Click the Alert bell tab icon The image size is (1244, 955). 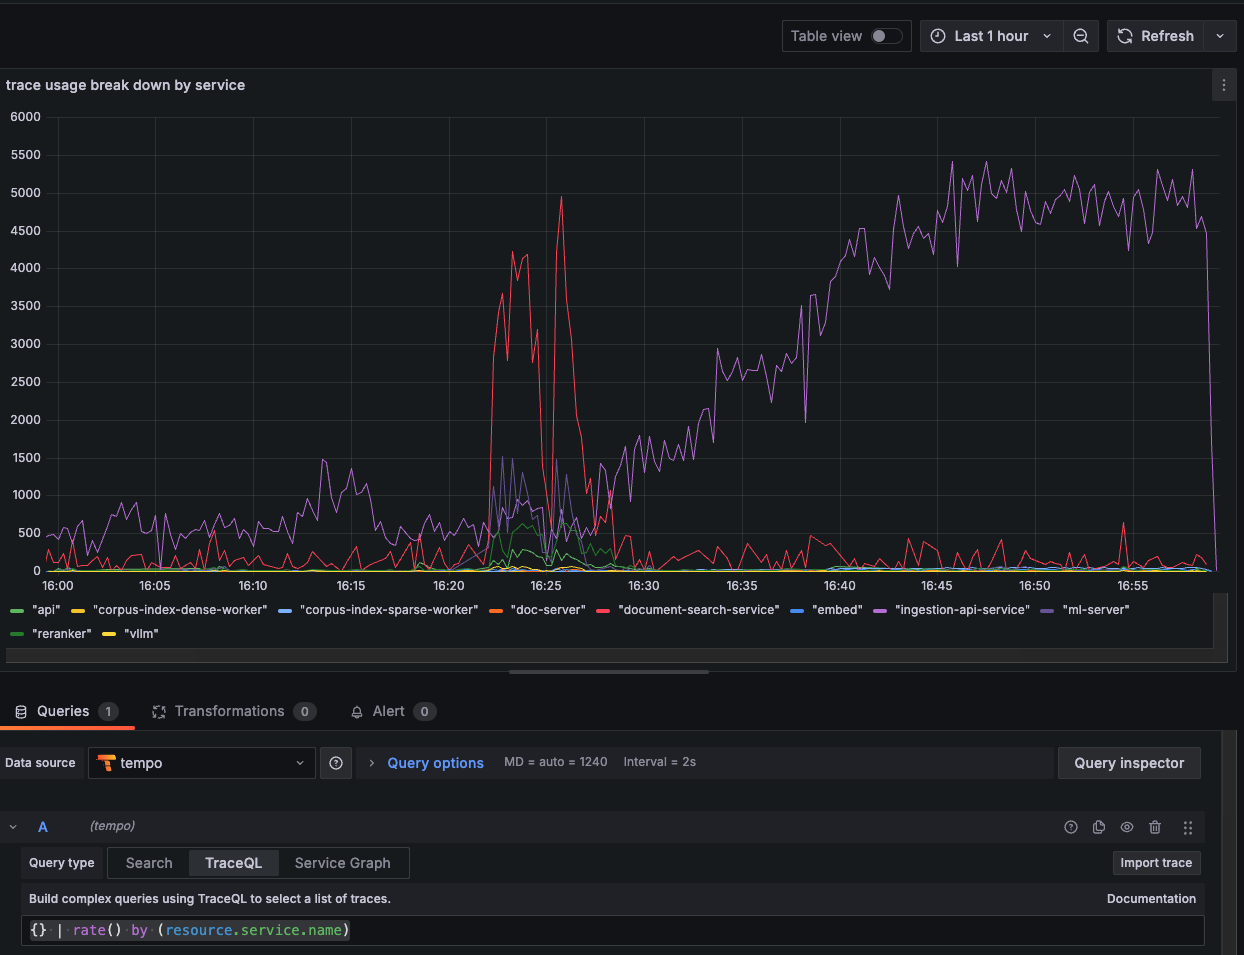point(357,712)
